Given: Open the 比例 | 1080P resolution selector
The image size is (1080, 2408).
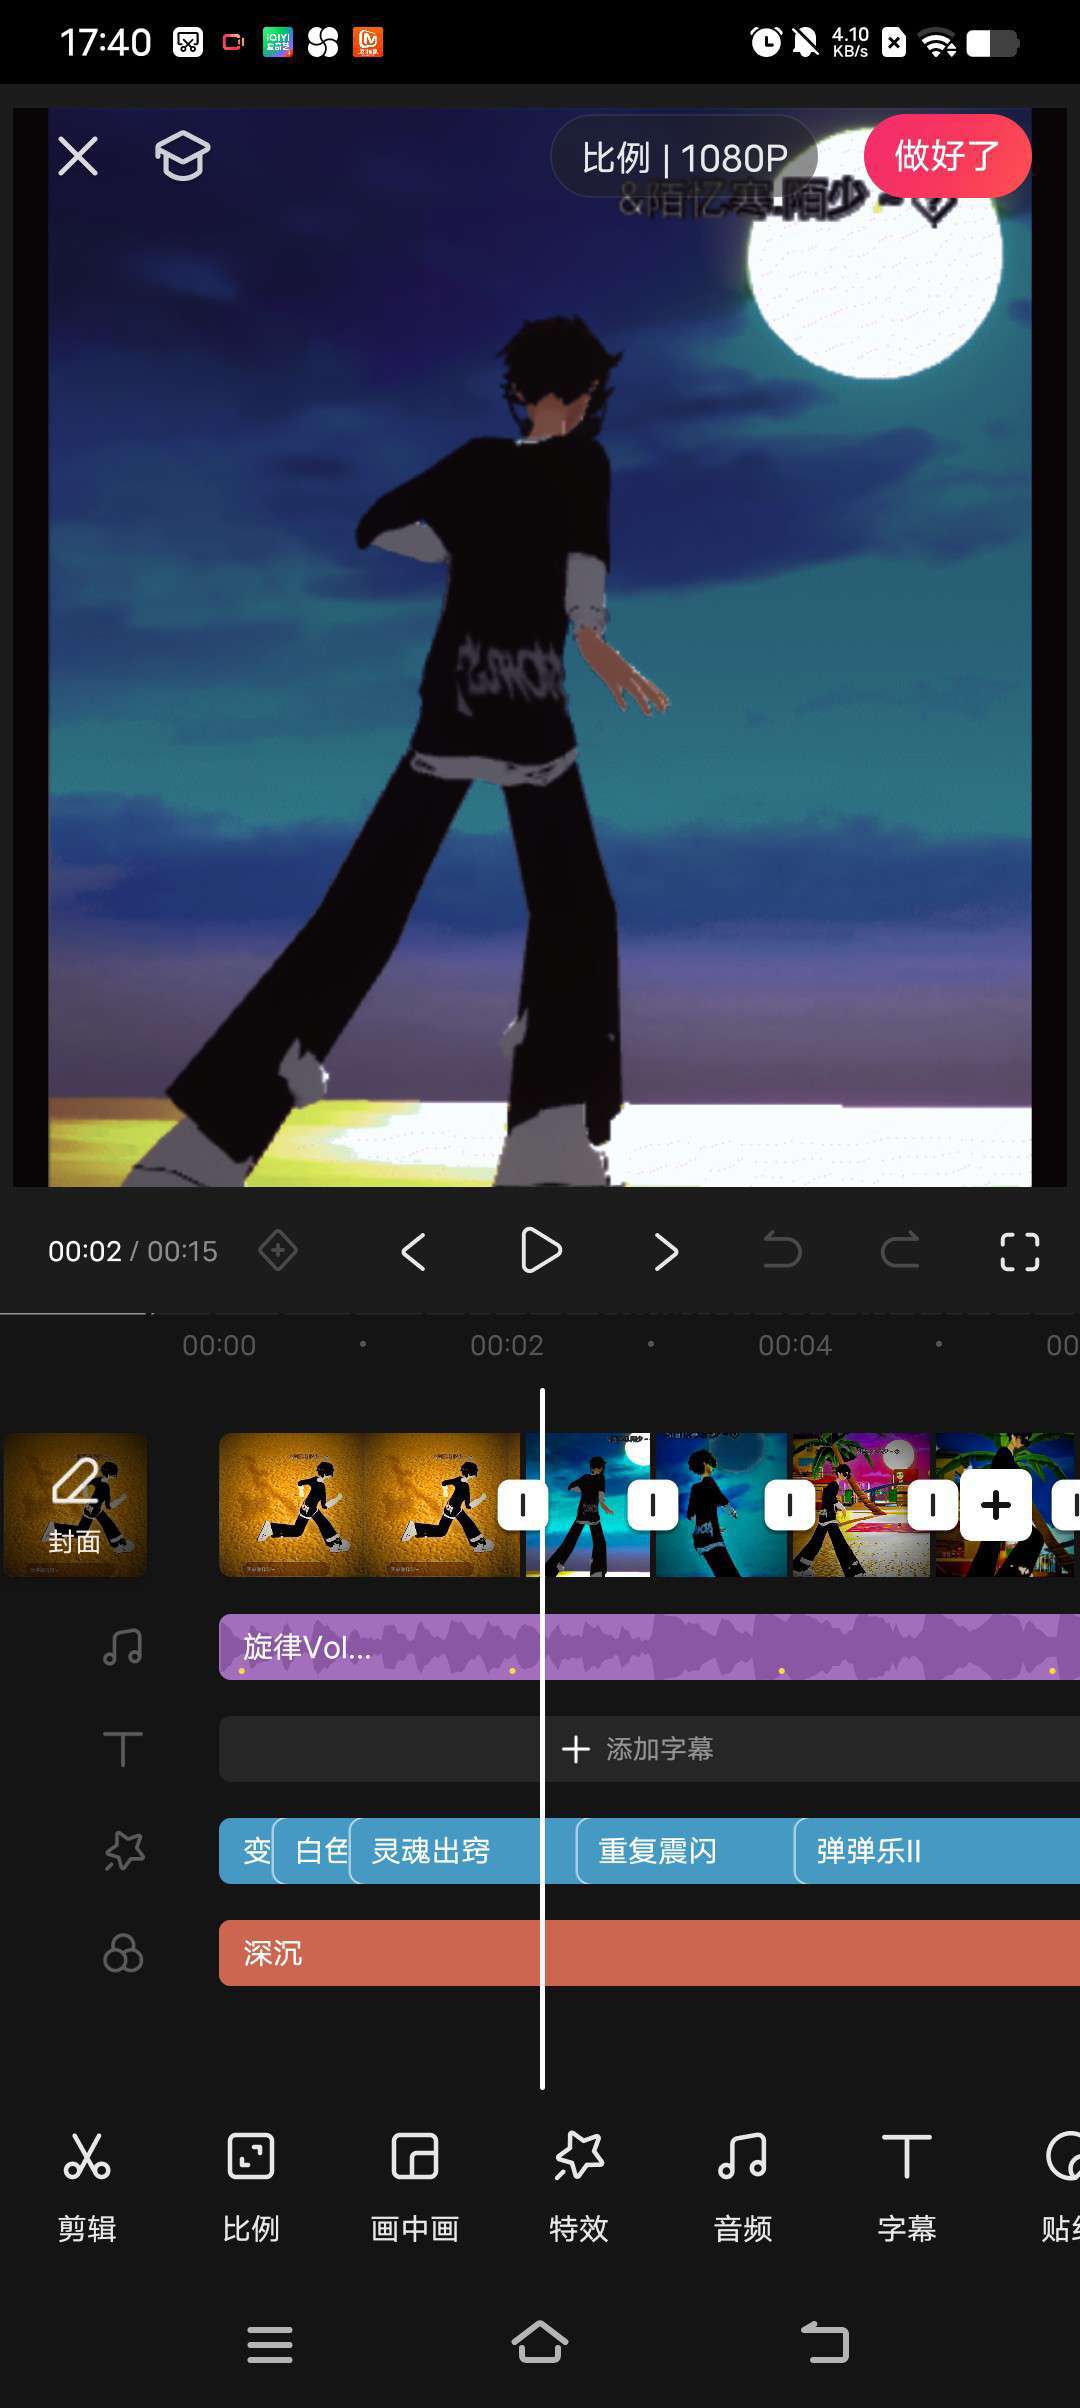Looking at the screenshot, I should click(685, 158).
